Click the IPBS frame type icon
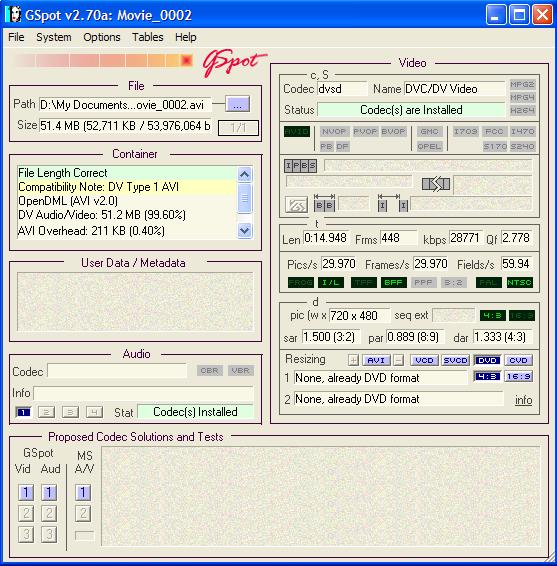 (300, 166)
